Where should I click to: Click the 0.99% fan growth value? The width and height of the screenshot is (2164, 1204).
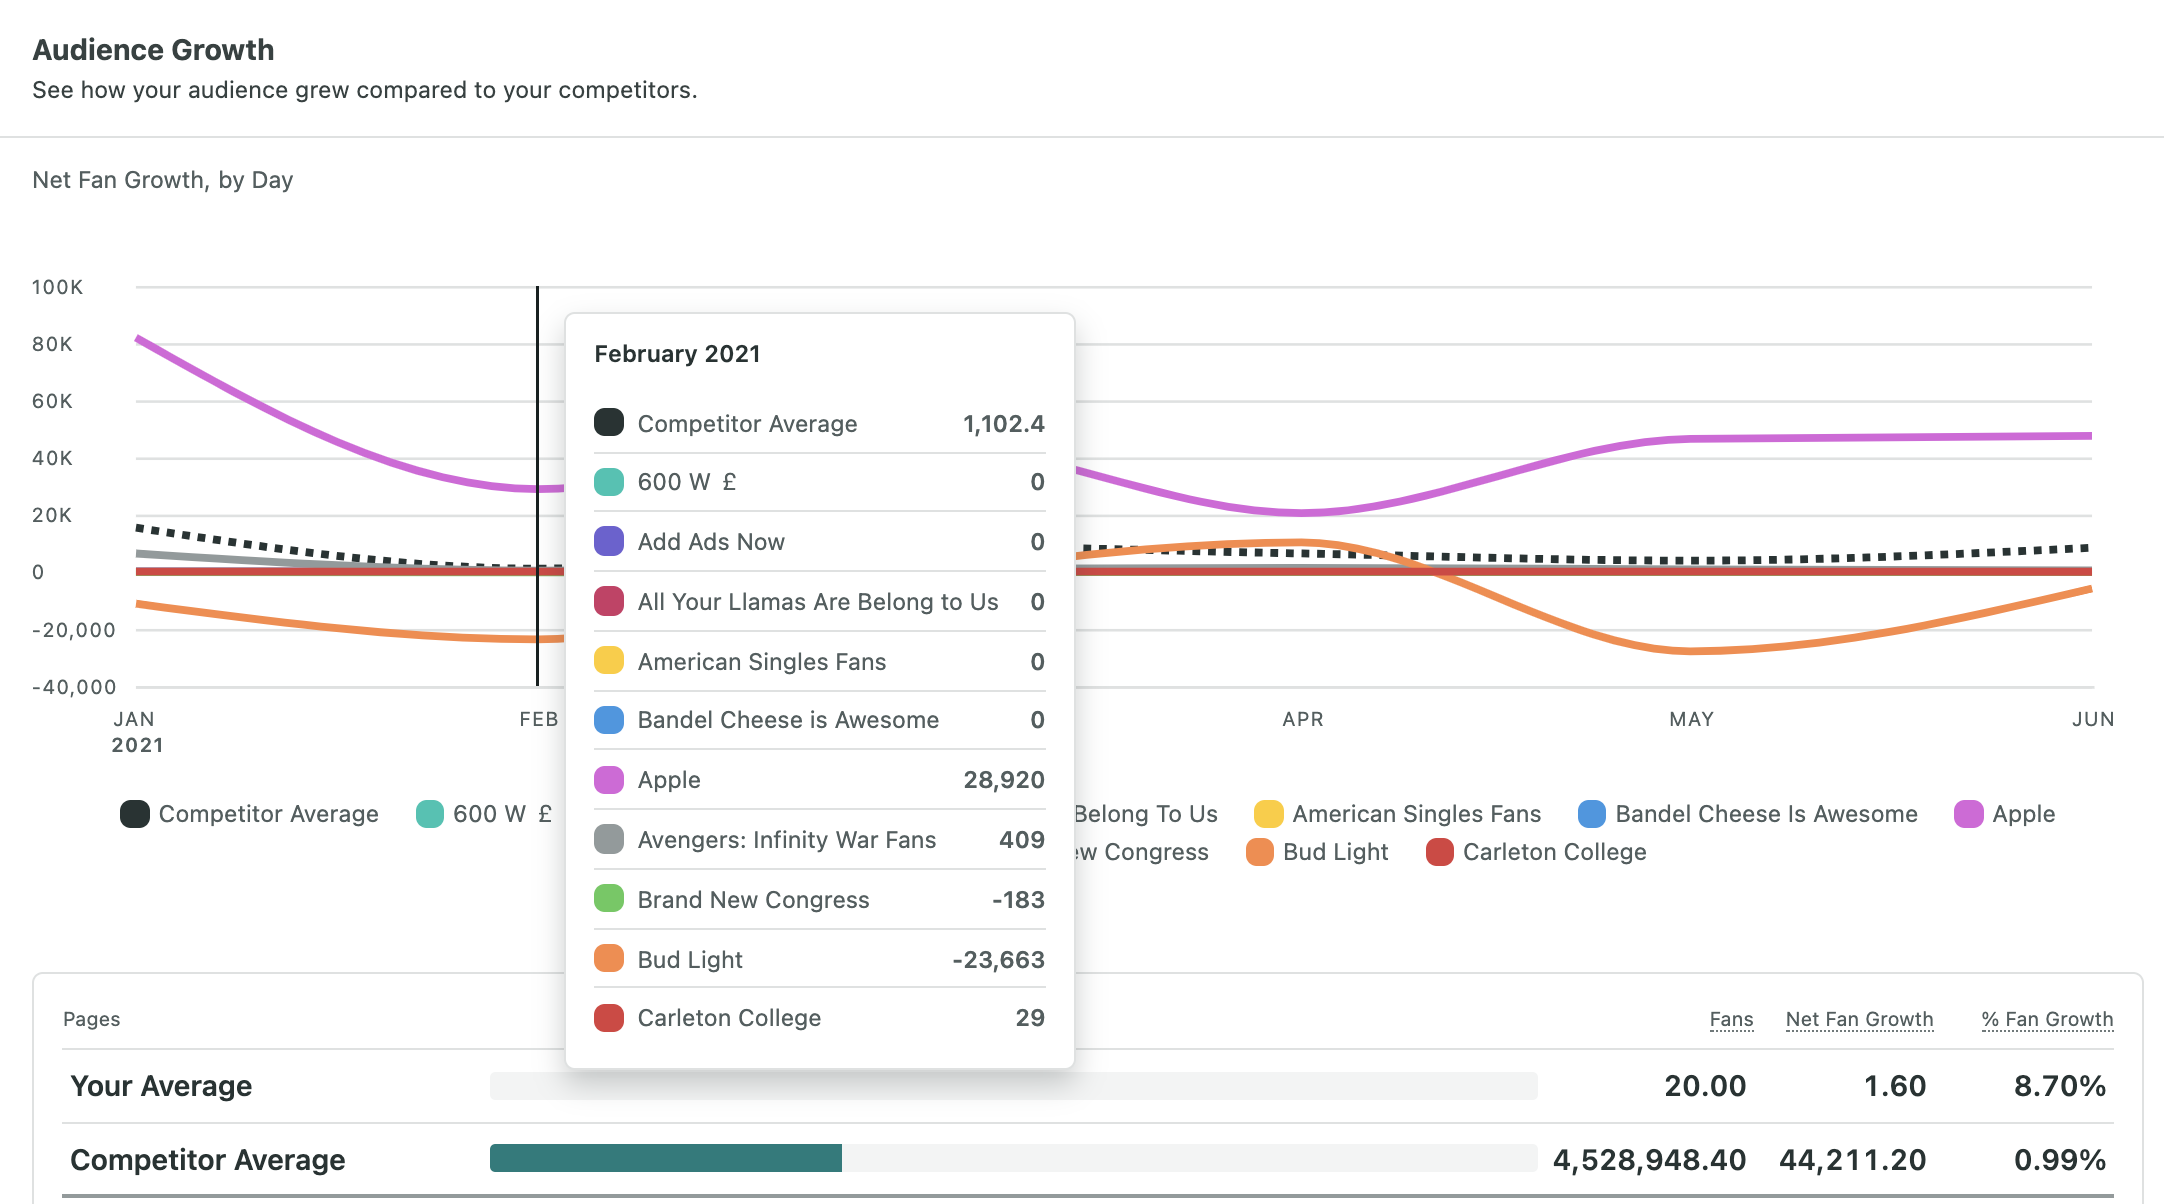[x=2060, y=1160]
